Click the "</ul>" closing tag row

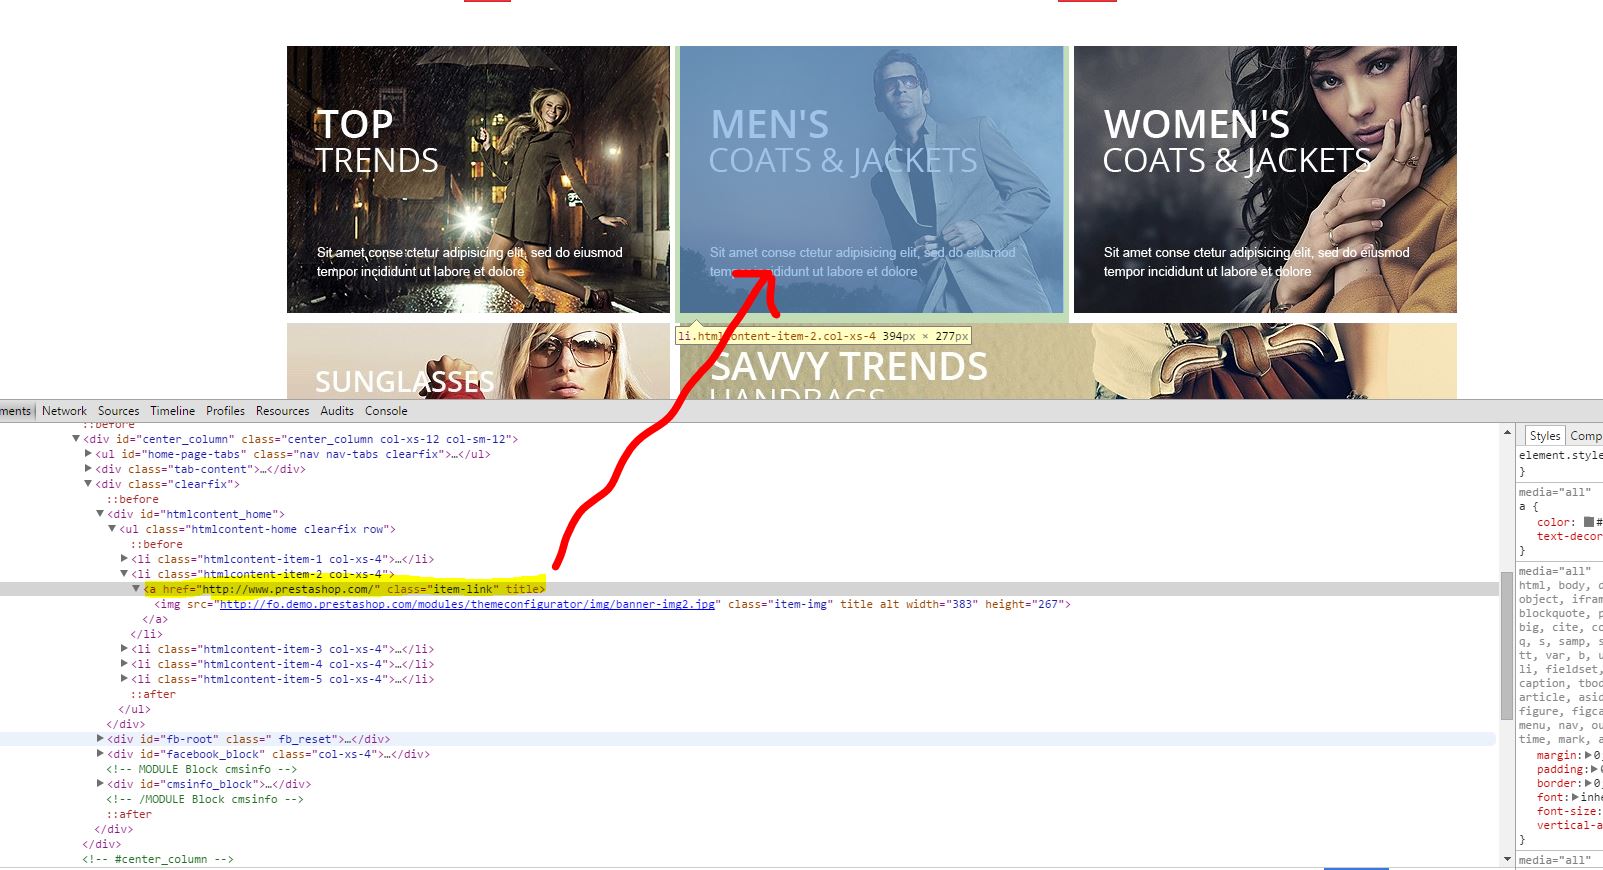point(134,709)
